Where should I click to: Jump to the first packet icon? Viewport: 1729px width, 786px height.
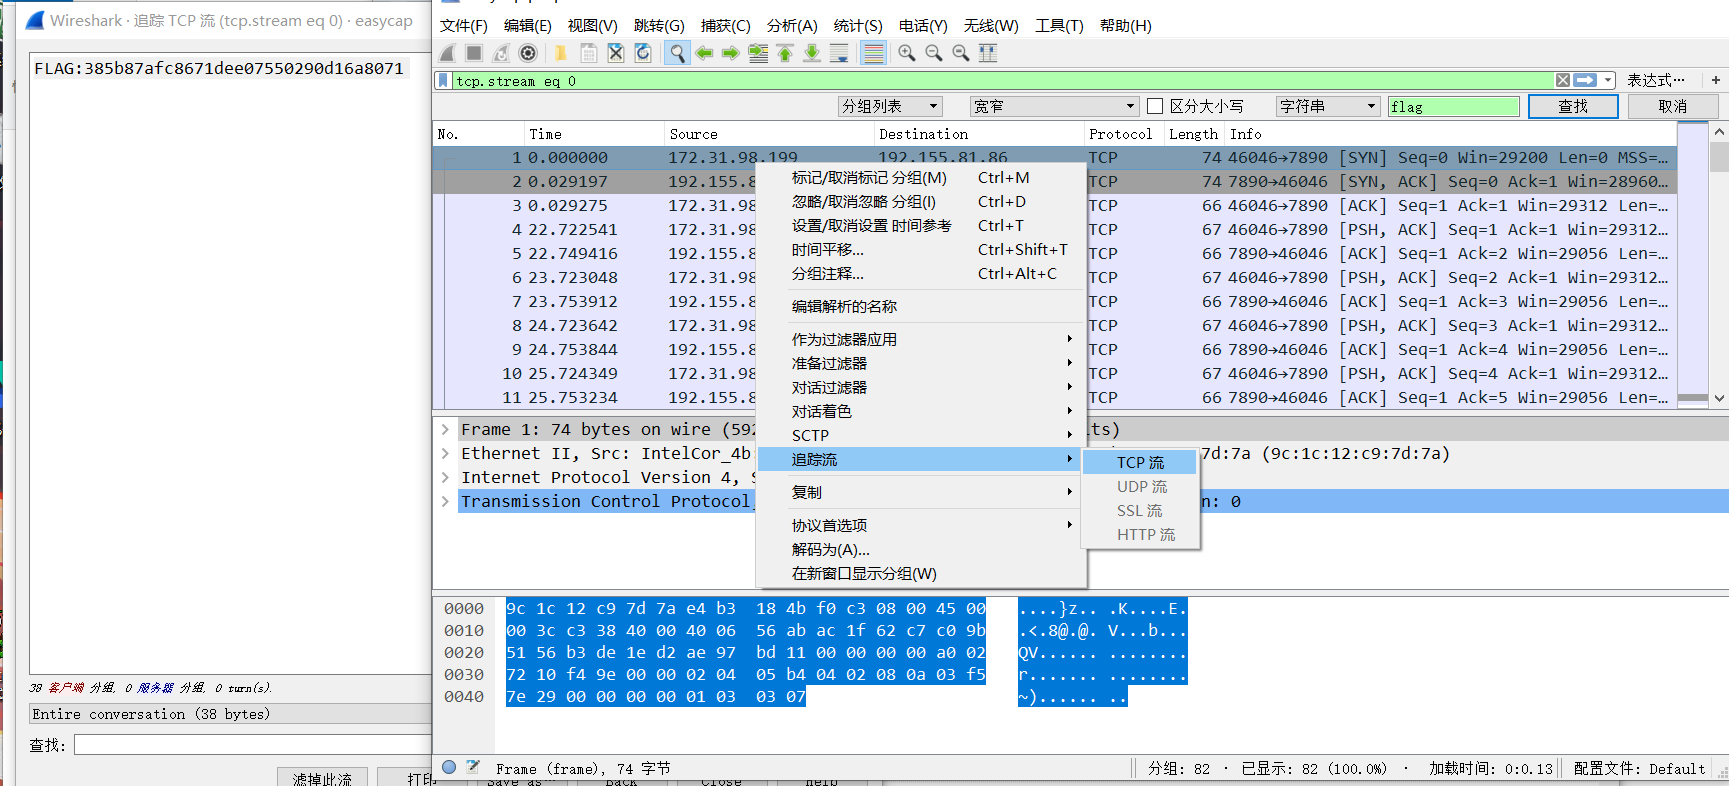pyautogui.click(x=785, y=53)
